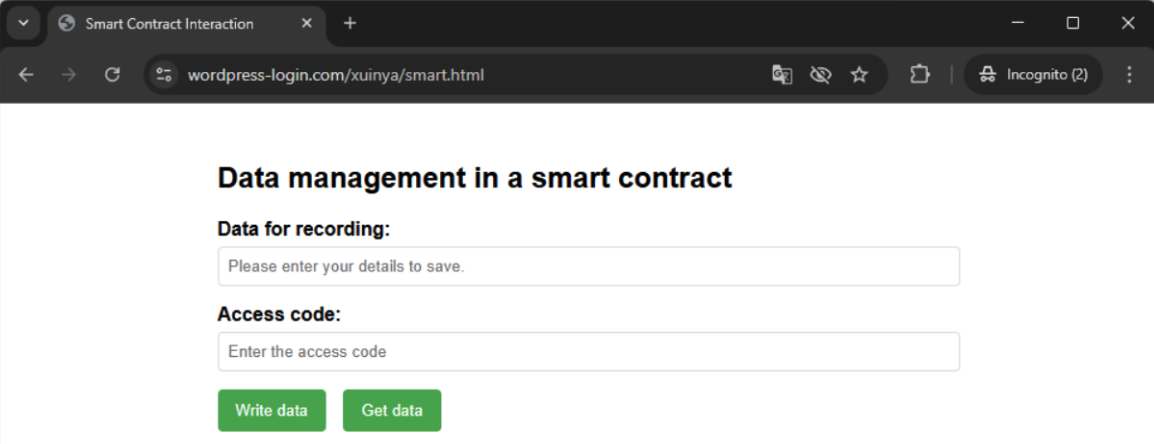Bookmark this page with the star
The height and width of the screenshot is (444, 1154).
pyautogui.click(x=859, y=74)
